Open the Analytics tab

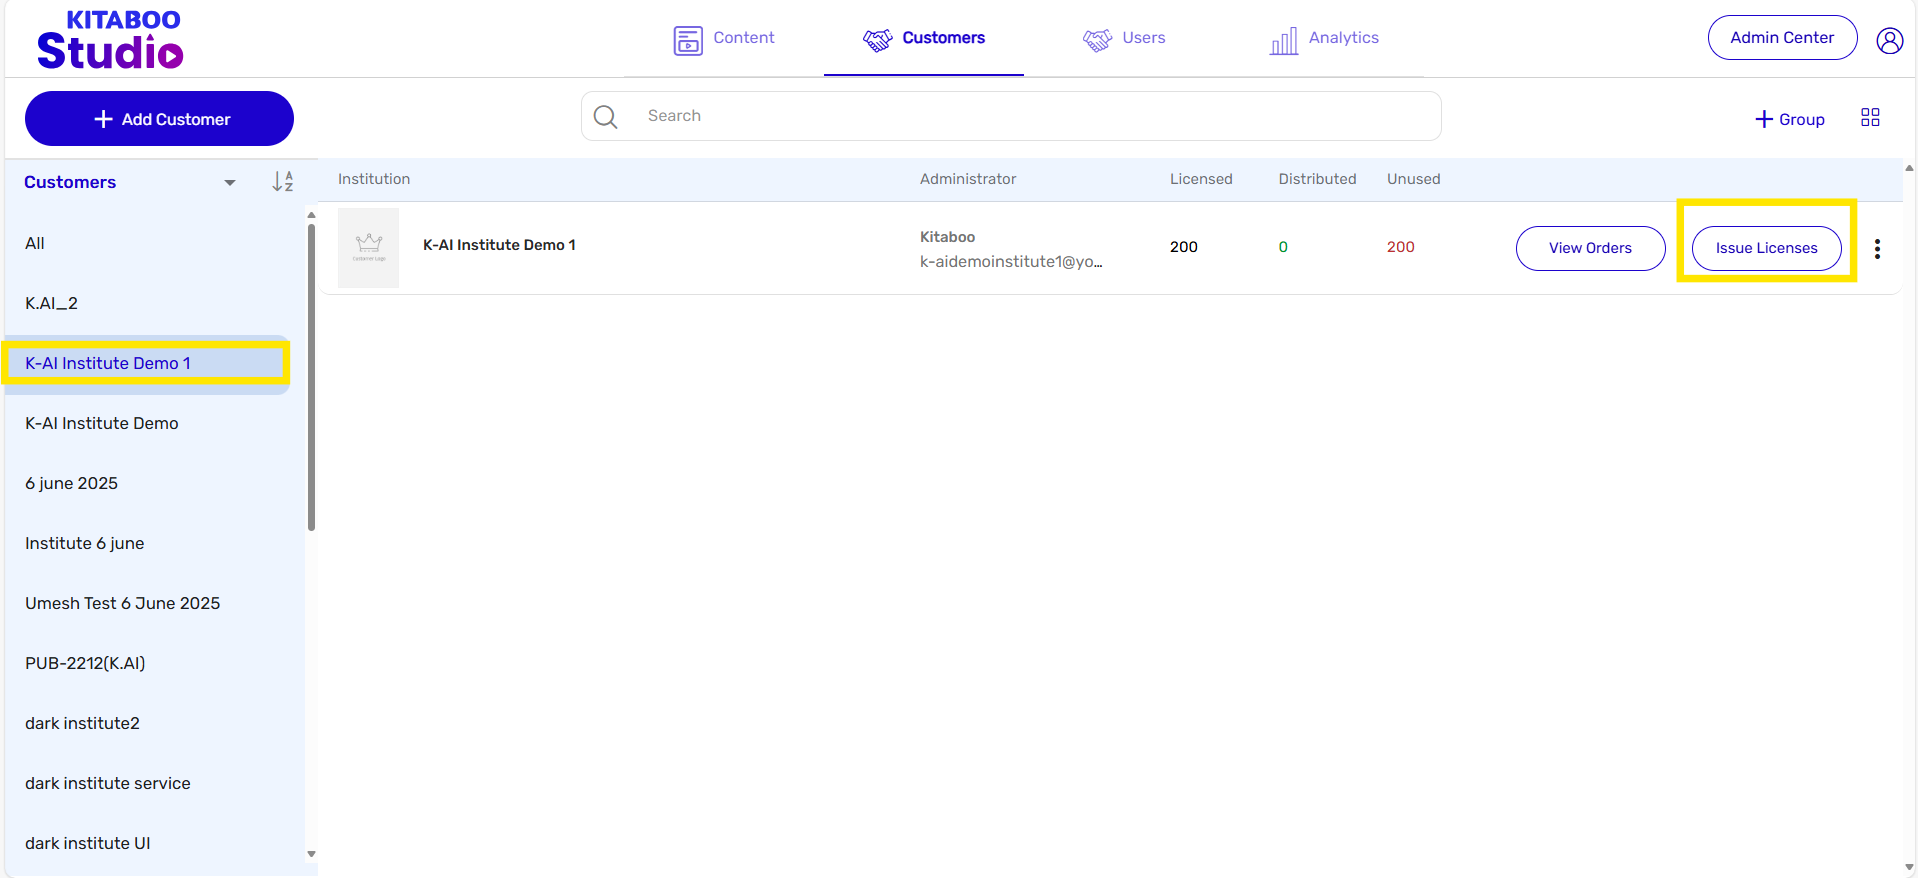tap(1324, 39)
